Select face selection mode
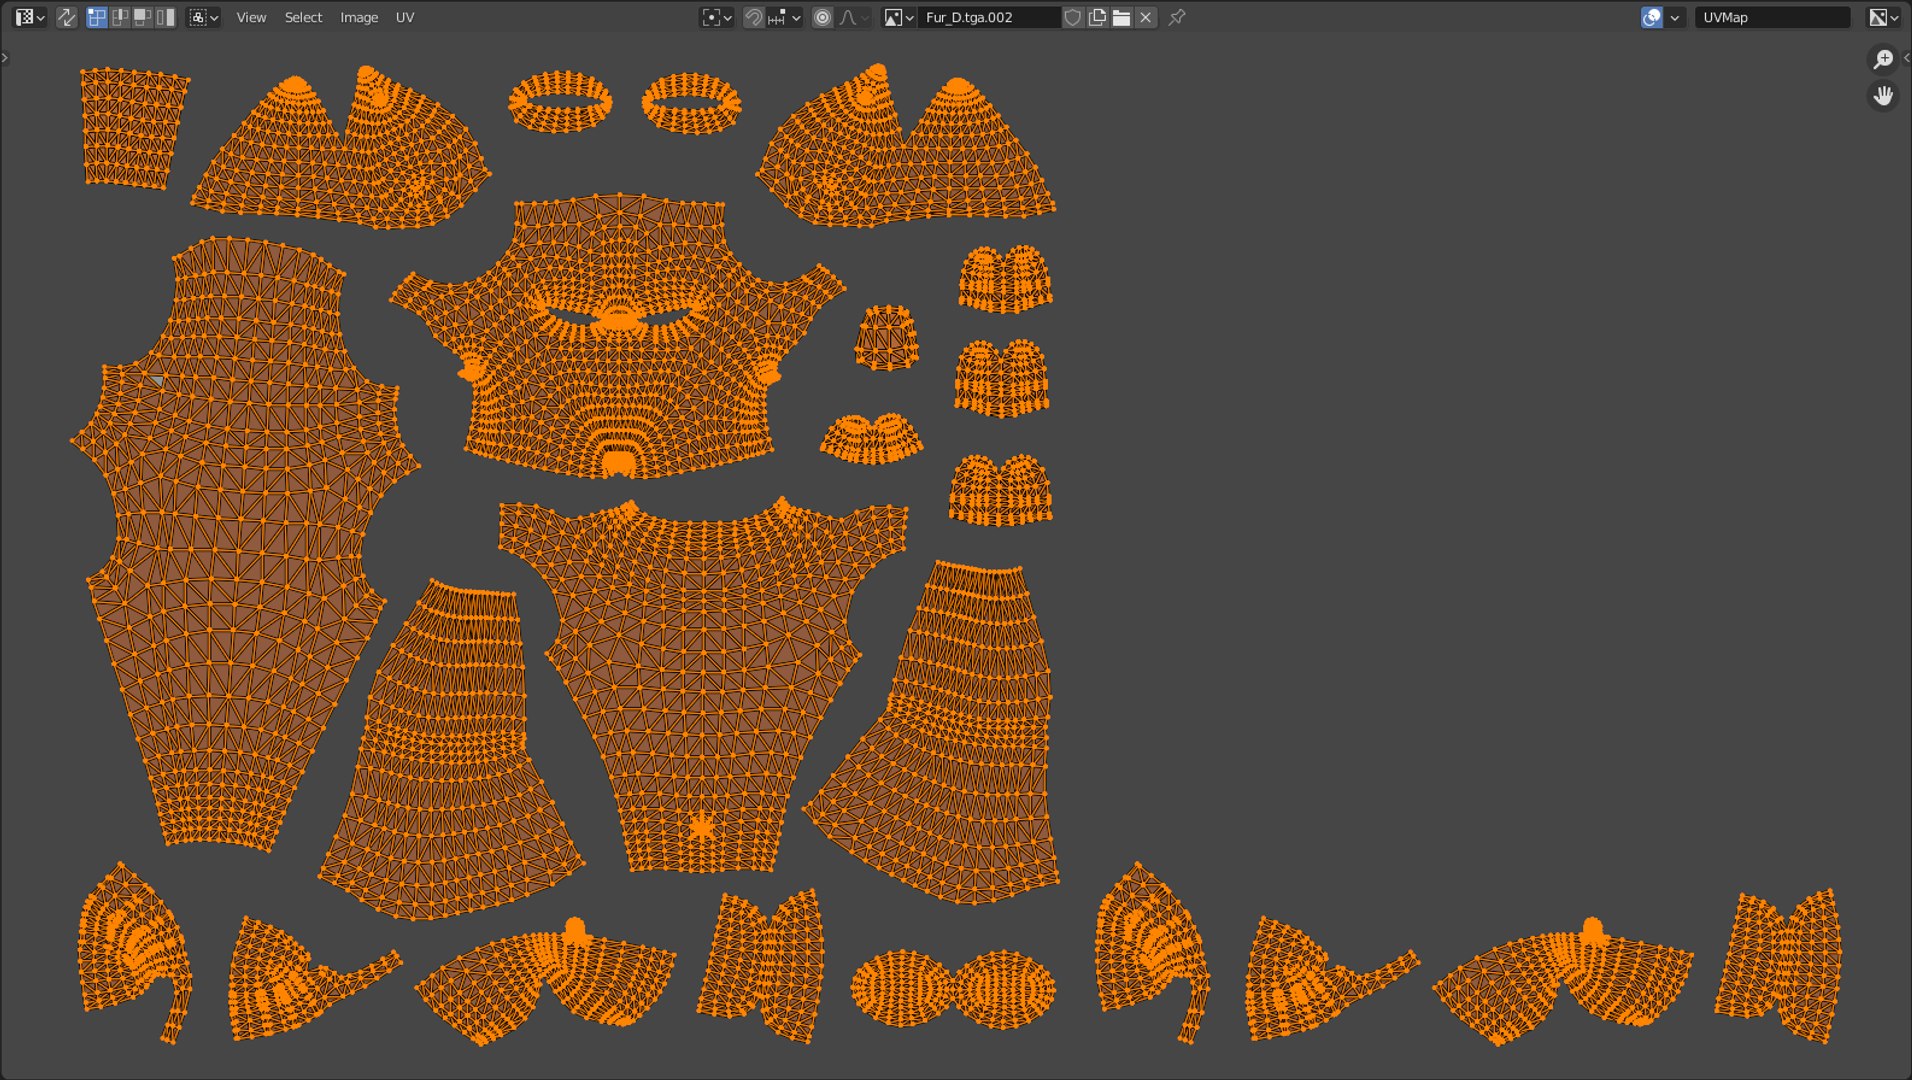Viewport: 1912px width, 1080px height. click(x=143, y=17)
